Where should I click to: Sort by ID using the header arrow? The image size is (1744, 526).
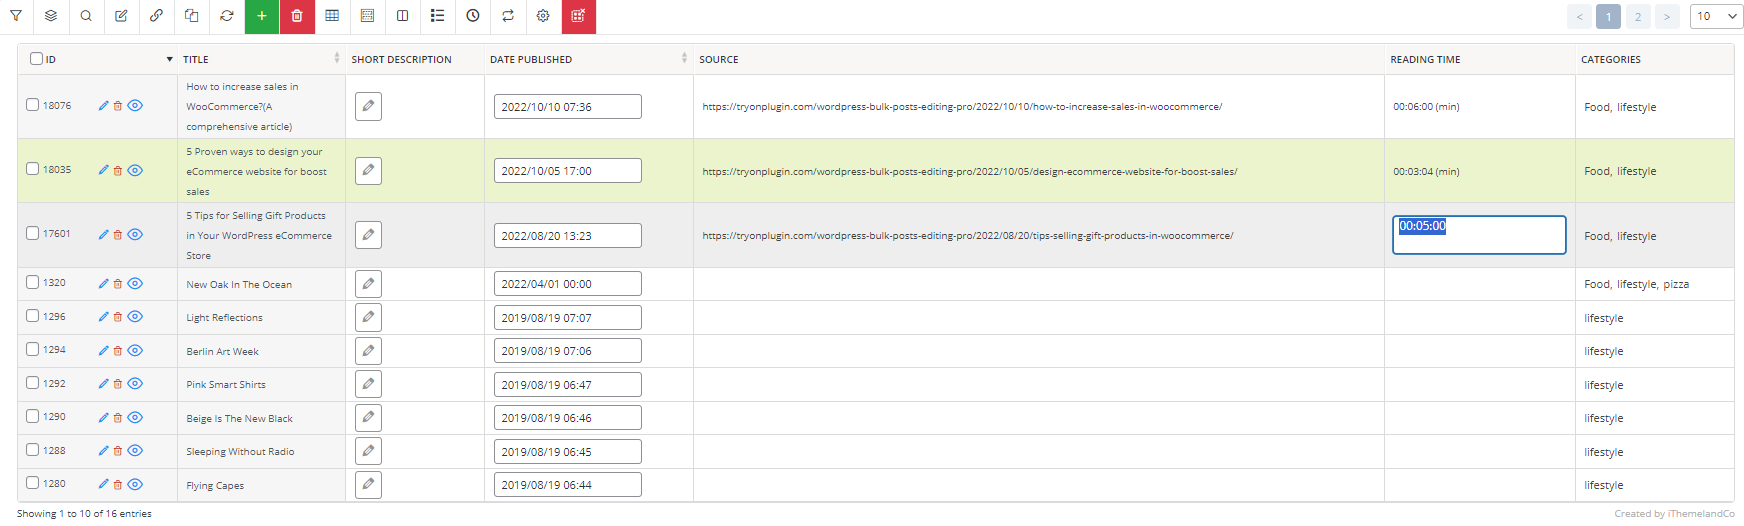point(169,59)
